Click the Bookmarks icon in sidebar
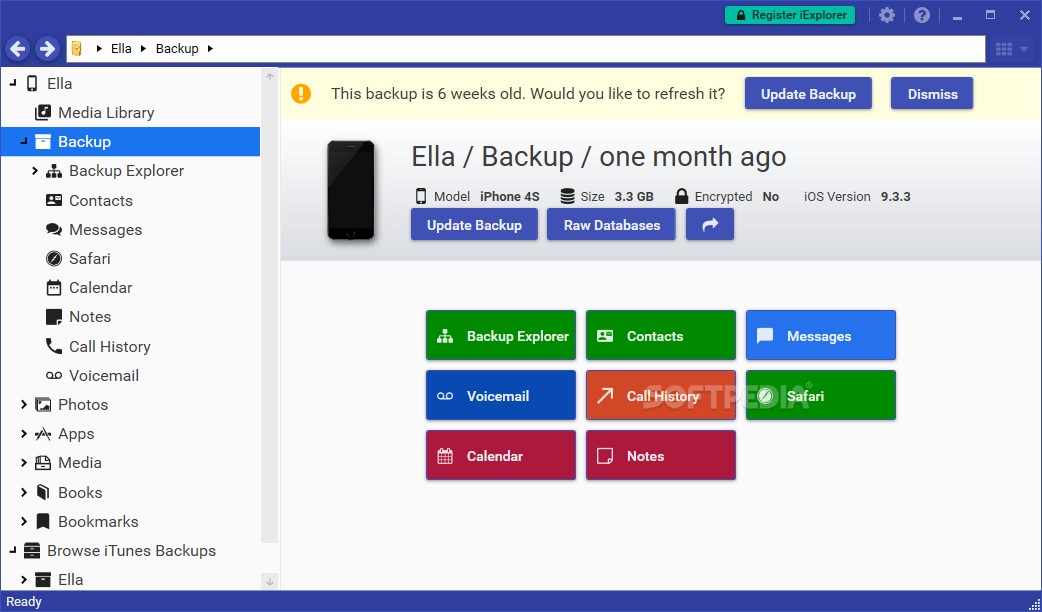 click(43, 522)
